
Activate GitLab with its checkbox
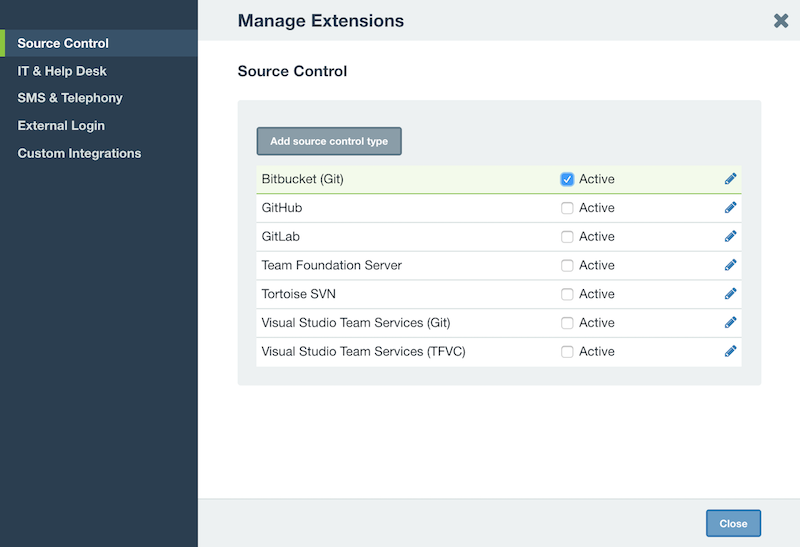tap(567, 237)
